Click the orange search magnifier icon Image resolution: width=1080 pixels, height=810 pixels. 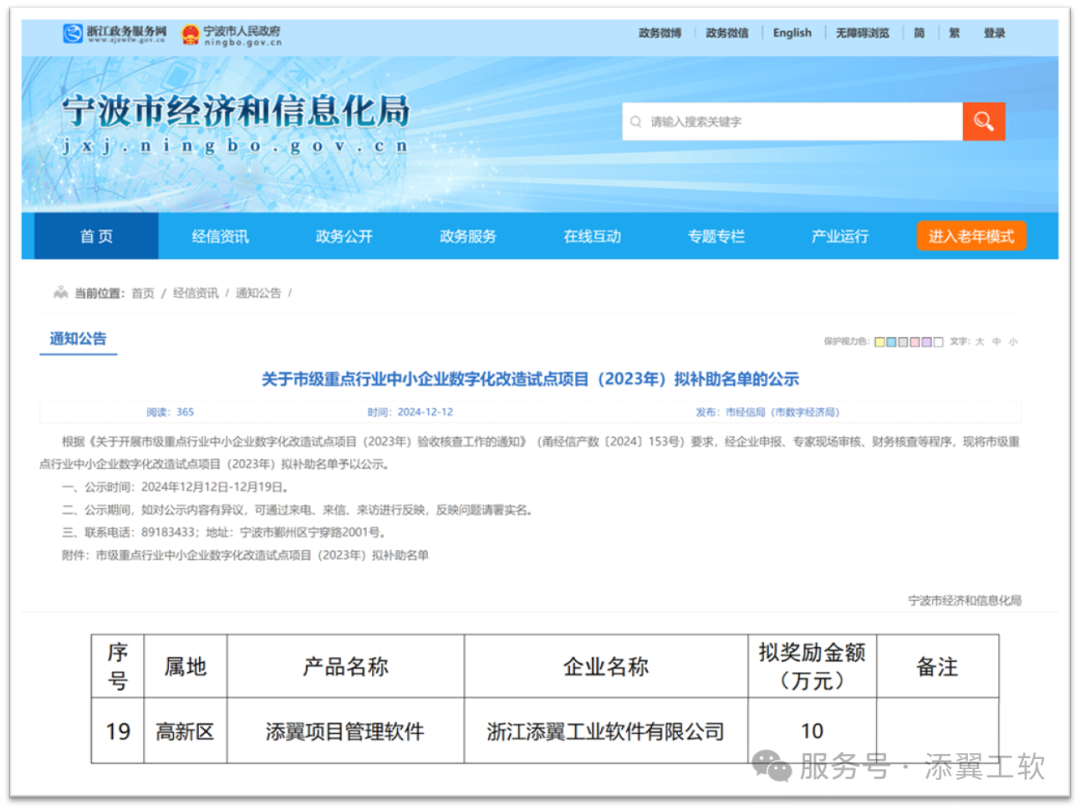[983, 122]
